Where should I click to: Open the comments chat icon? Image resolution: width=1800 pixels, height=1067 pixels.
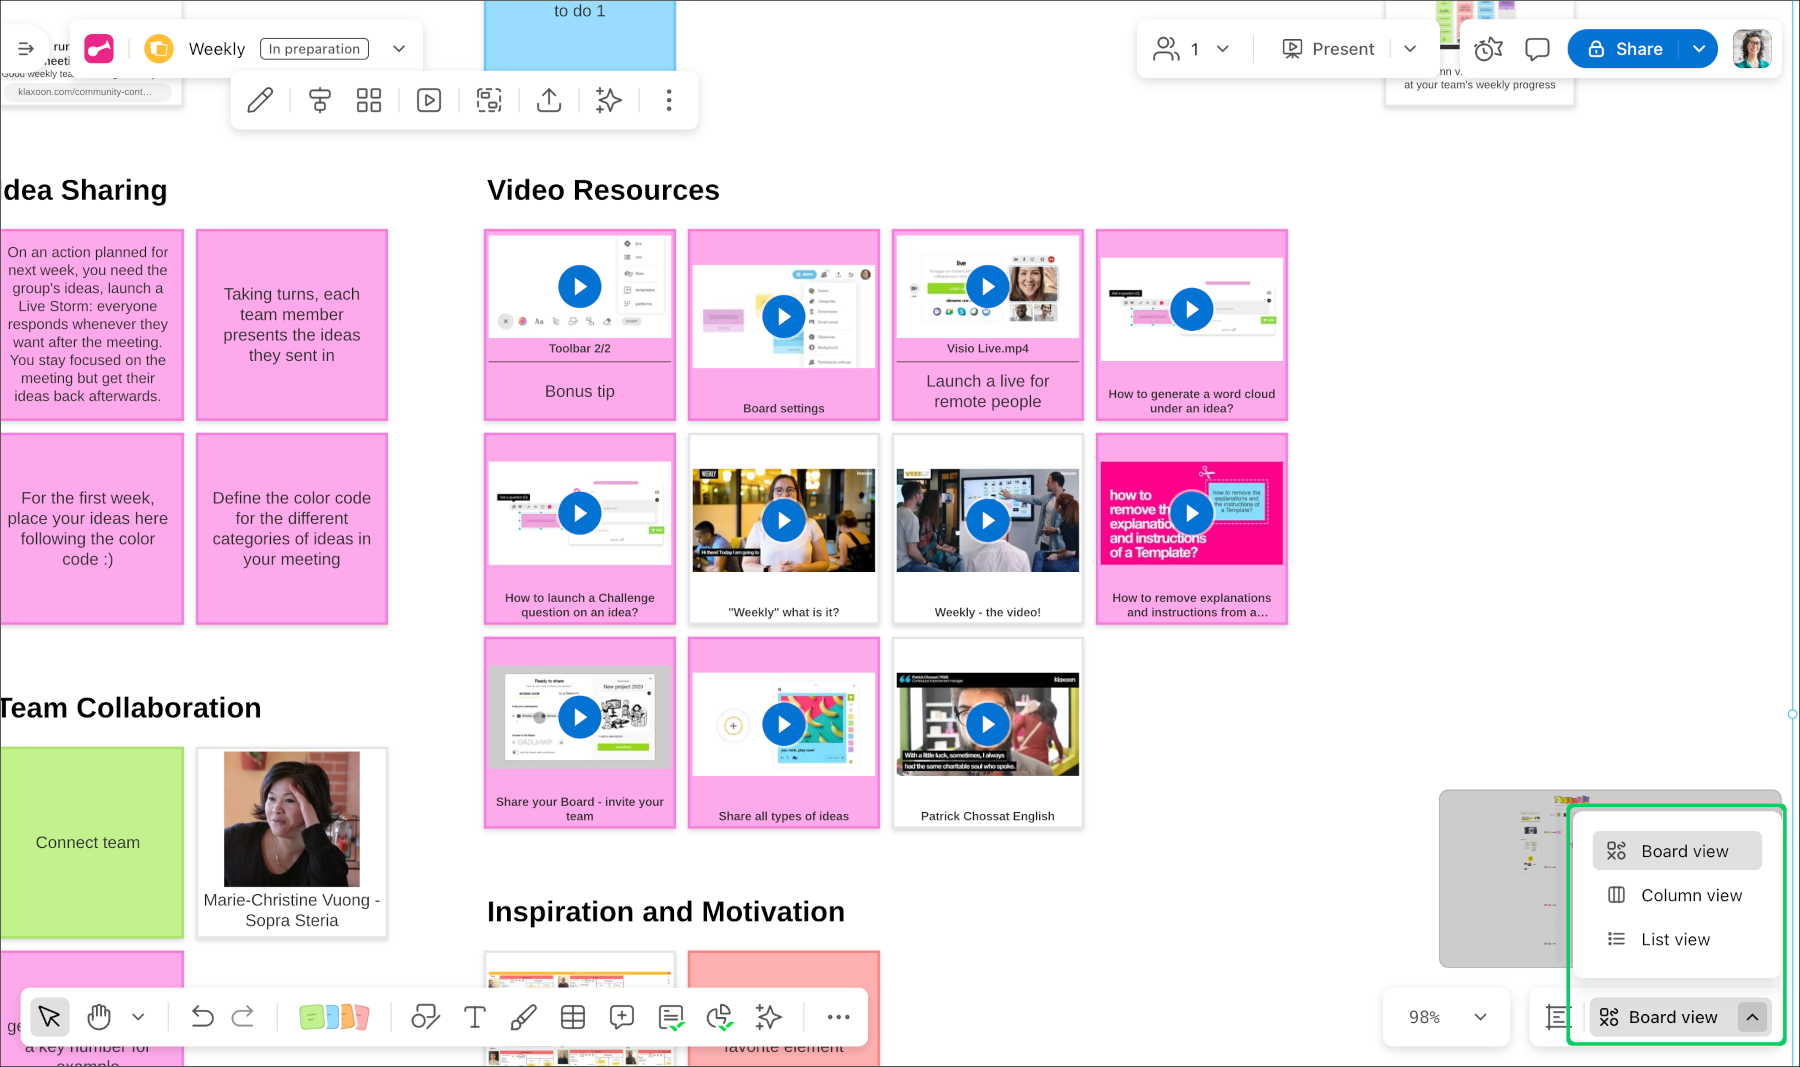pyautogui.click(x=1537, y=49)
